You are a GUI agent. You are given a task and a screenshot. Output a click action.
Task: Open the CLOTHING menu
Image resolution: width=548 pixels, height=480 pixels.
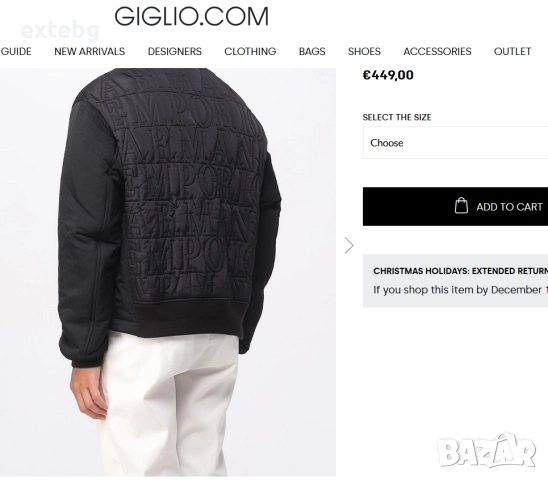(250, 51)
